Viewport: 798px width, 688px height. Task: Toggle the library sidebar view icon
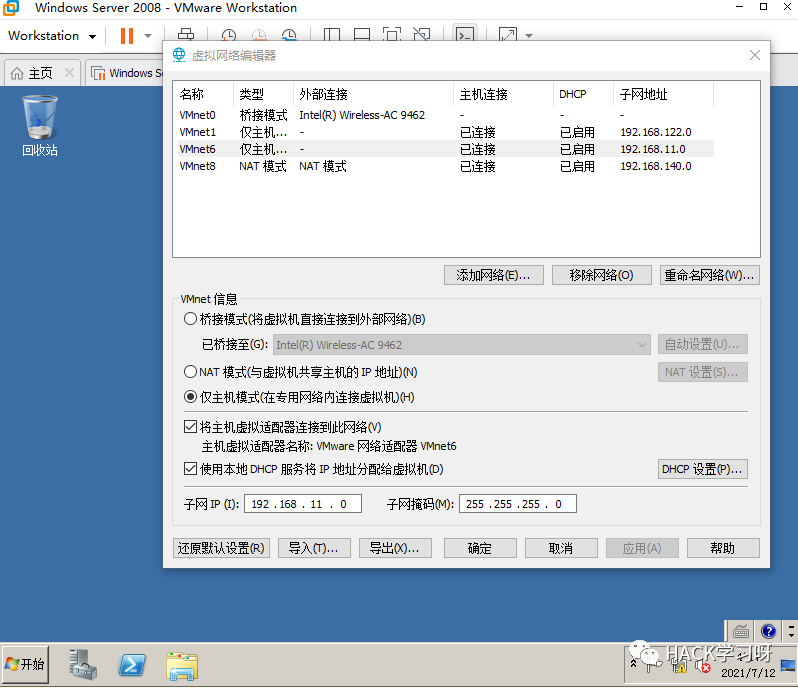click(332, 35)
